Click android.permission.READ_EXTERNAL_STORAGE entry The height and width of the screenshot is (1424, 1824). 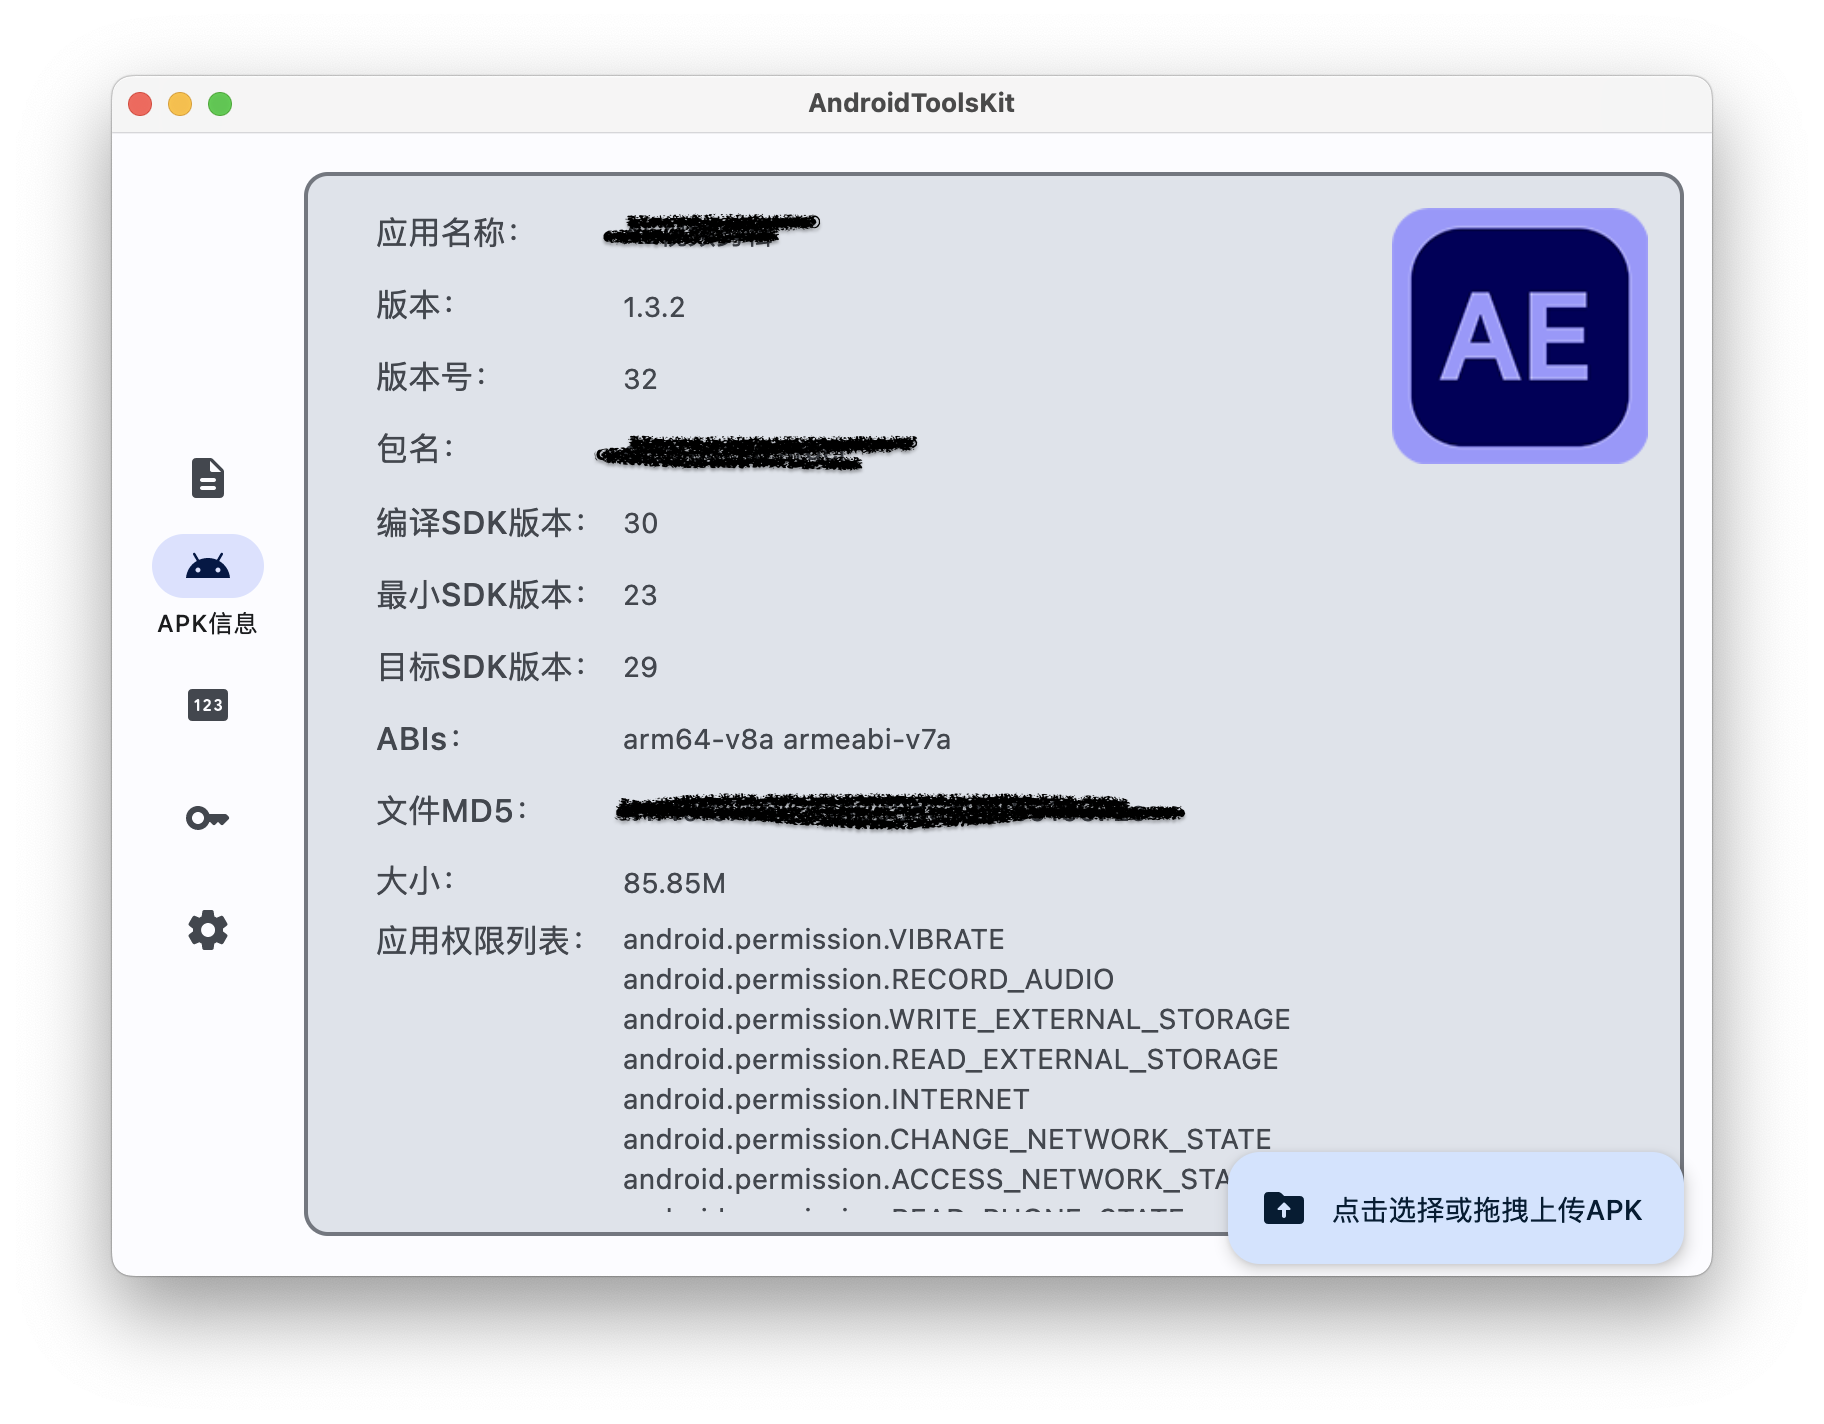click(950, 1059)
